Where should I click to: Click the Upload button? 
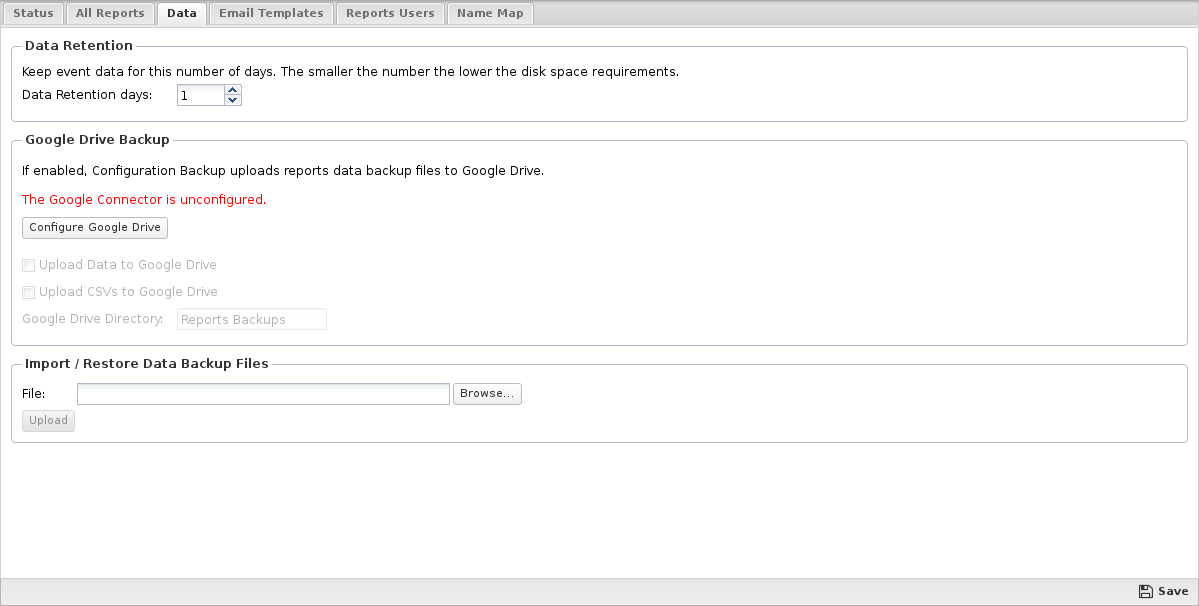tap(48, 420)
